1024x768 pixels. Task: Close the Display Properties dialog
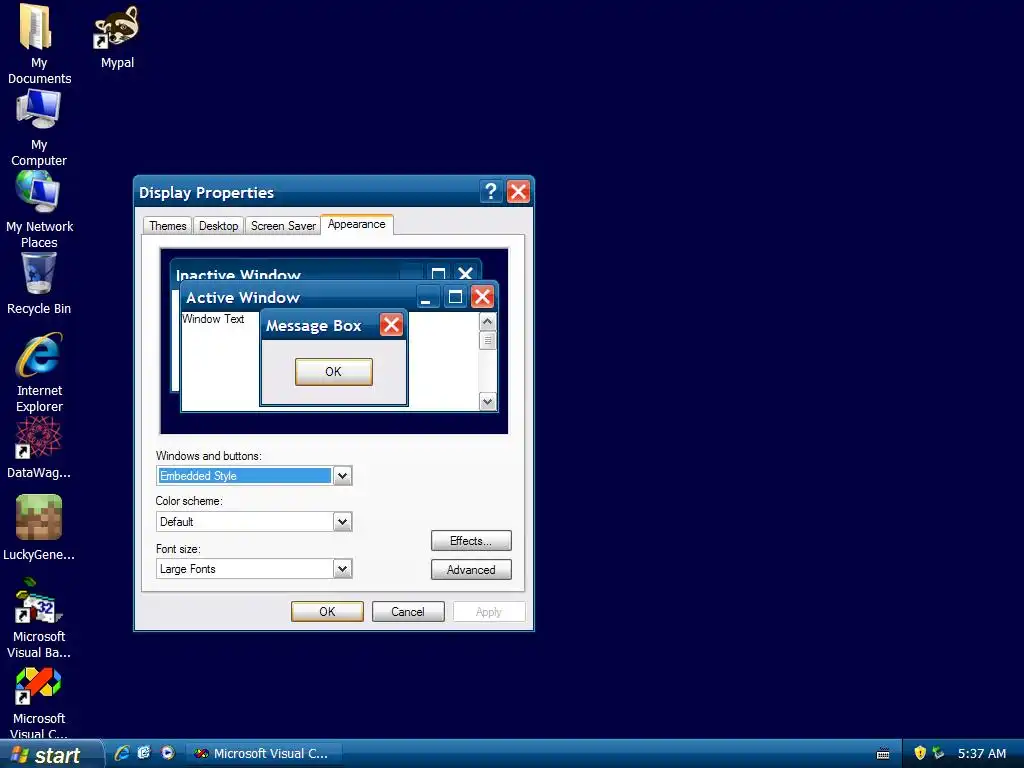coord(519,191)
